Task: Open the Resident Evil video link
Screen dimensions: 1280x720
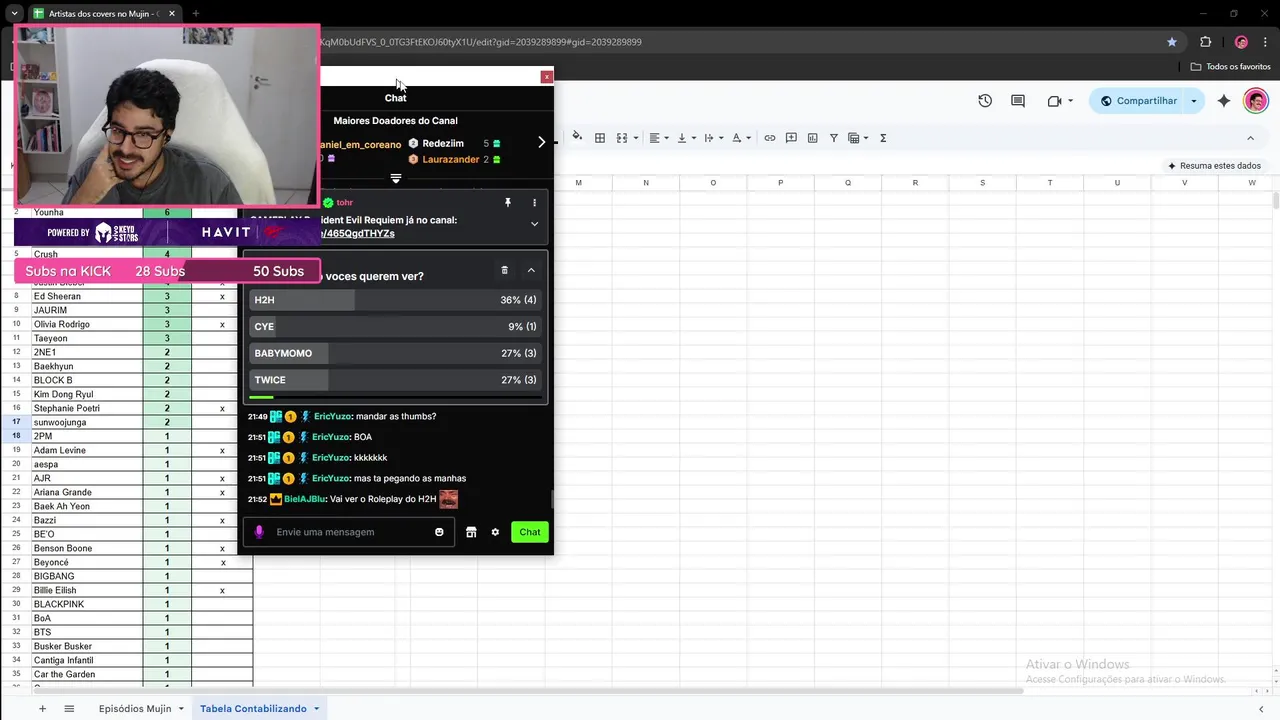Action: (357, 234)
